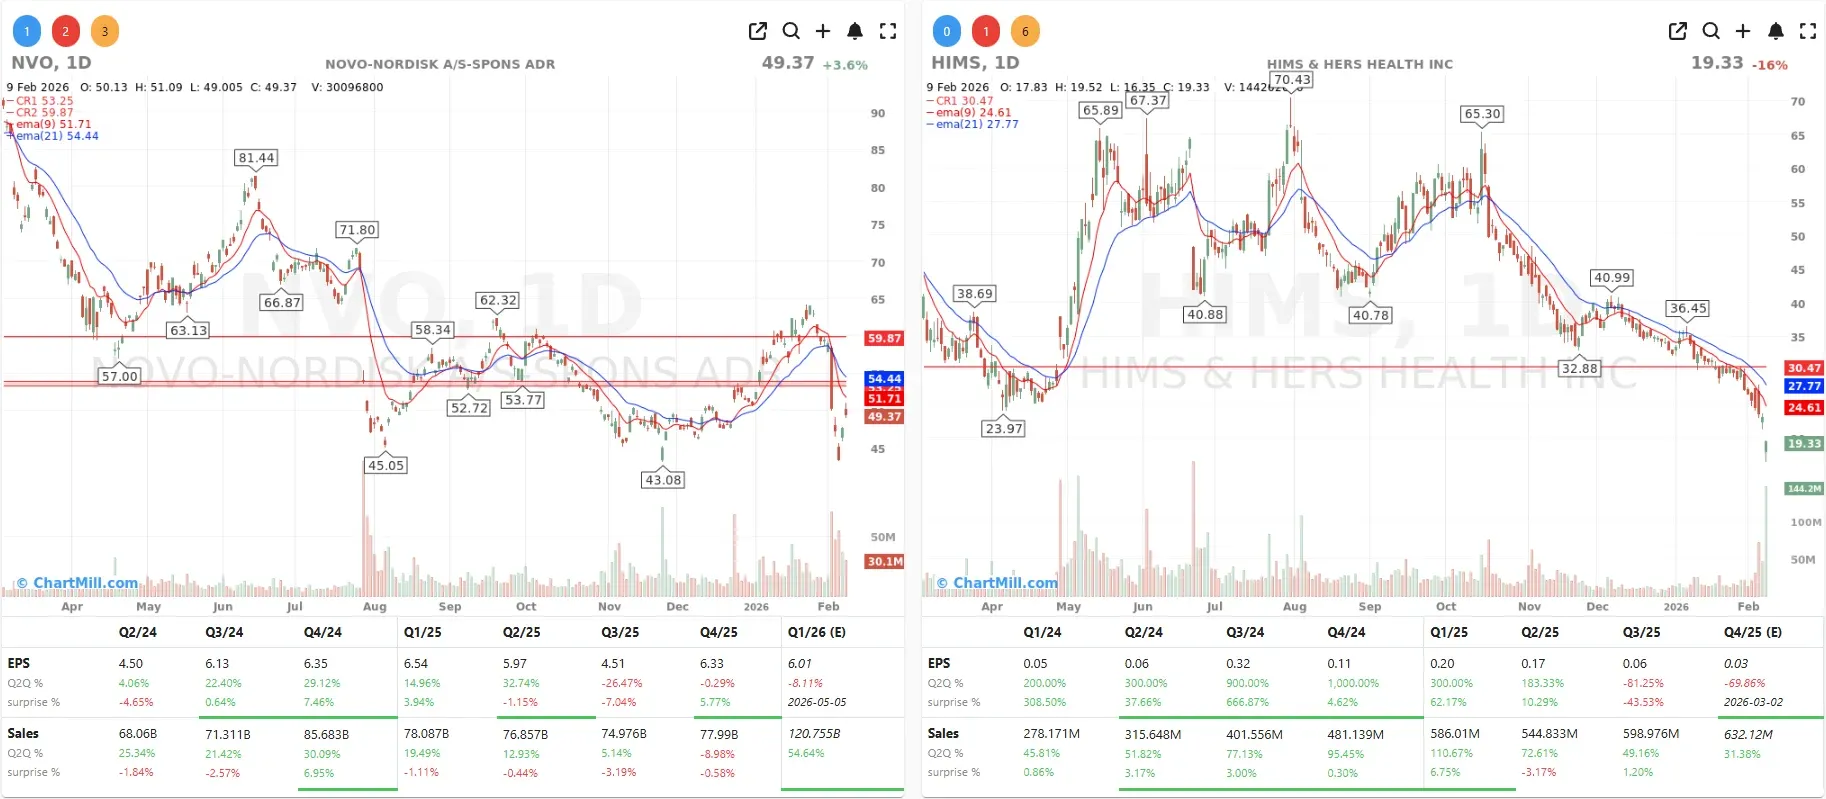Expand HIMS chart to fullscreen

[1808, 31]
